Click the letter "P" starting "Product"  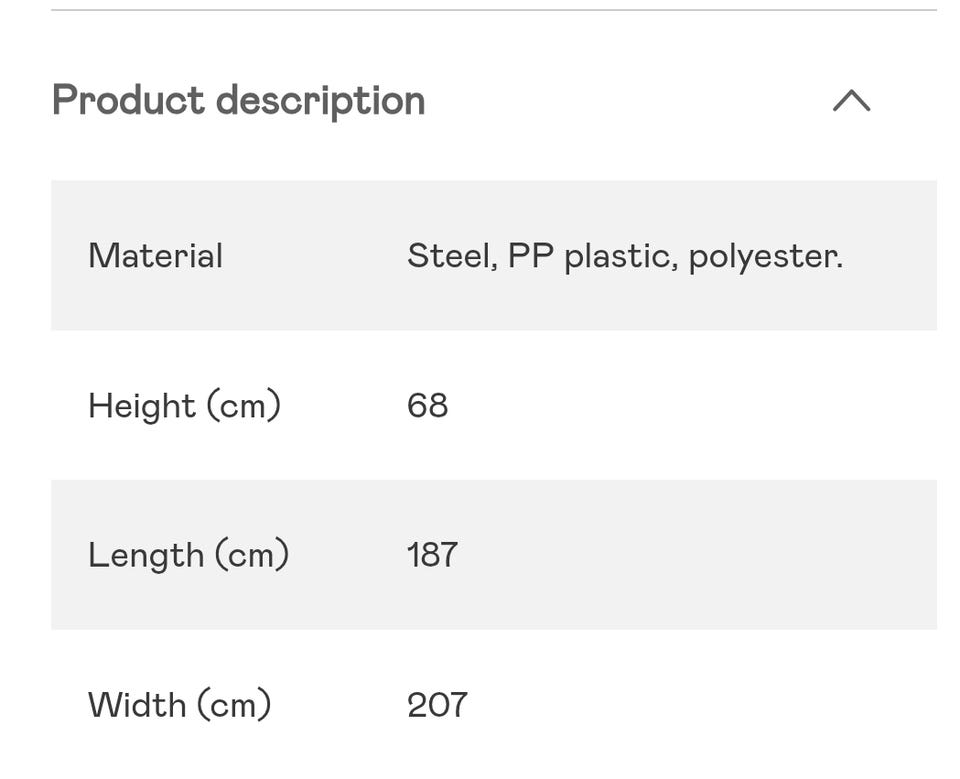tap(64, 101)
